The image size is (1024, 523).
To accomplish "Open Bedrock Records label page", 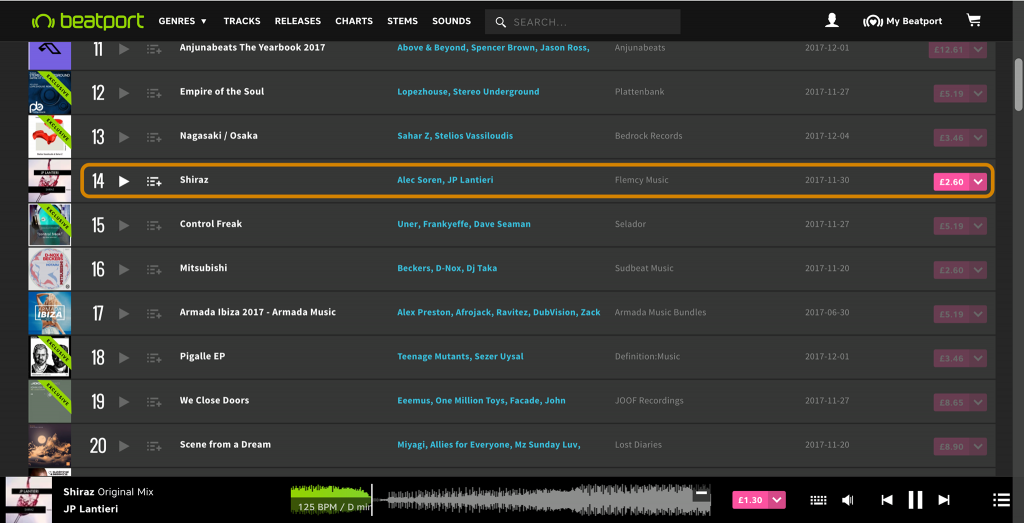I will 648,136.
